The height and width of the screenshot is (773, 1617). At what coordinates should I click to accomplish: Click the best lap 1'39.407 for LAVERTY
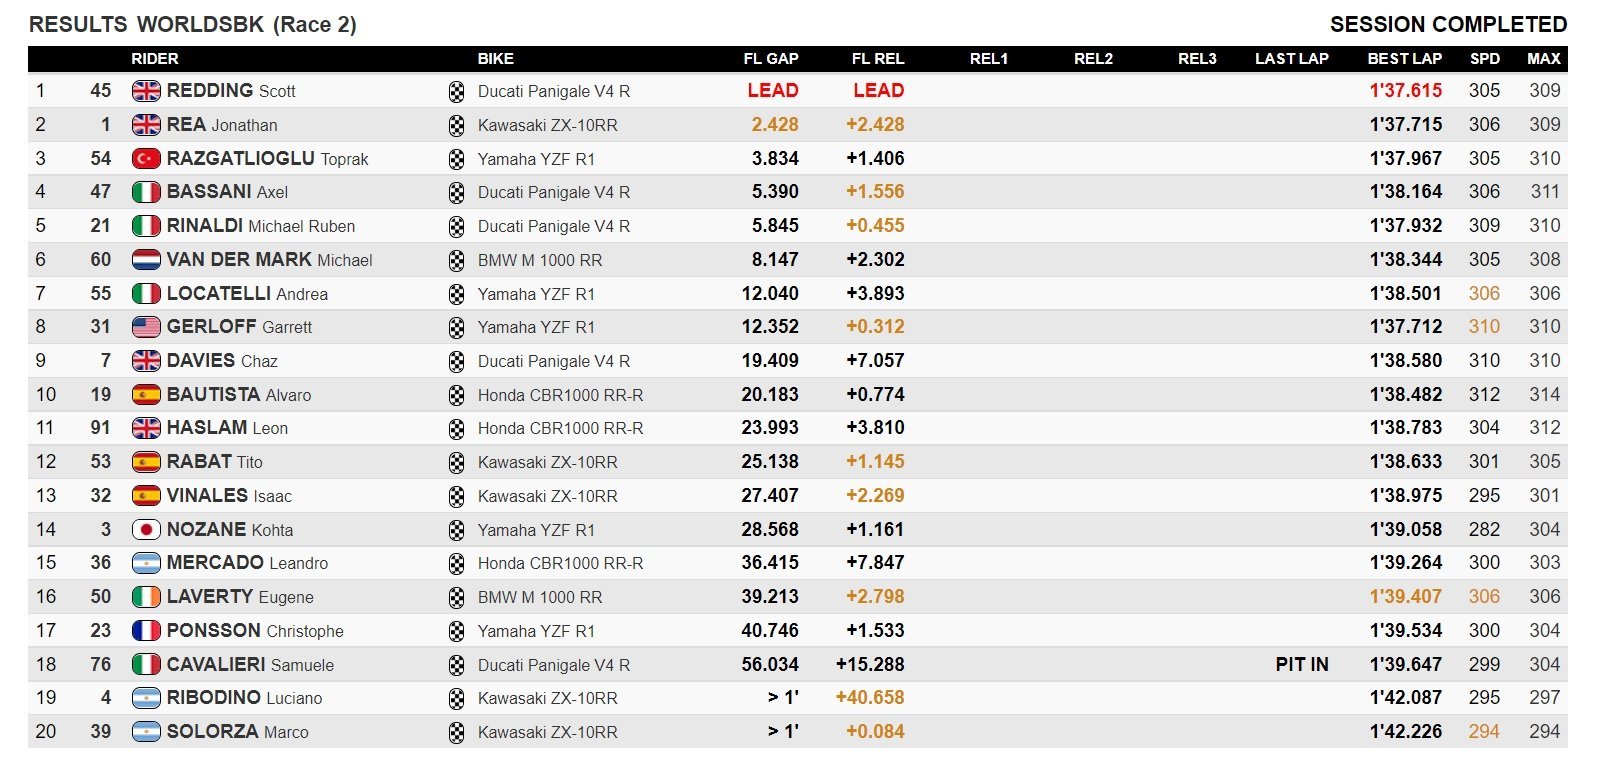click(x=1406, y=597)
